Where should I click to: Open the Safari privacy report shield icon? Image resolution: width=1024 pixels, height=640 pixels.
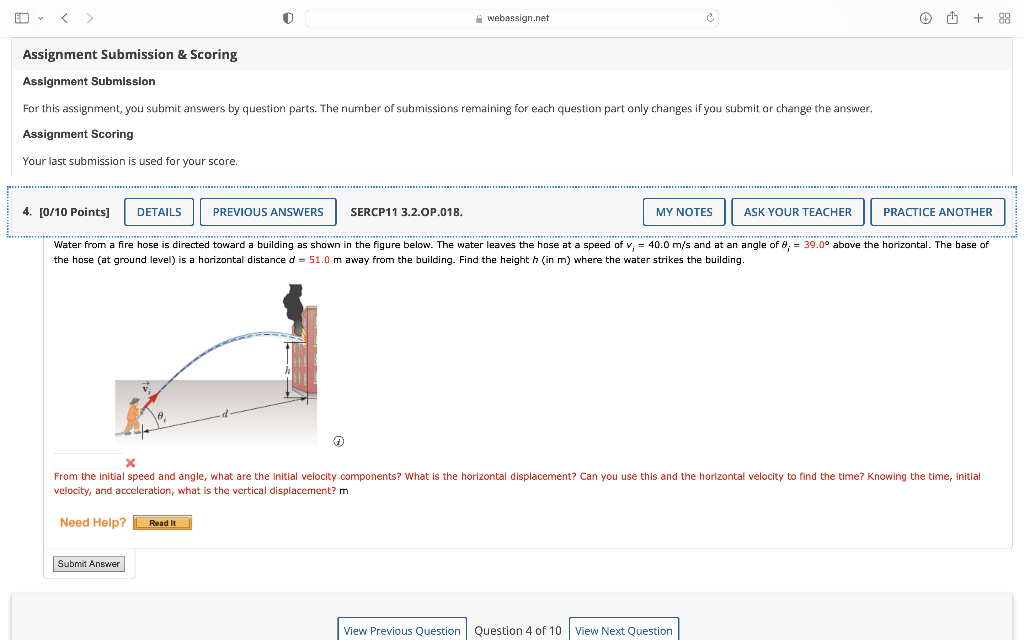pos(287,17)
